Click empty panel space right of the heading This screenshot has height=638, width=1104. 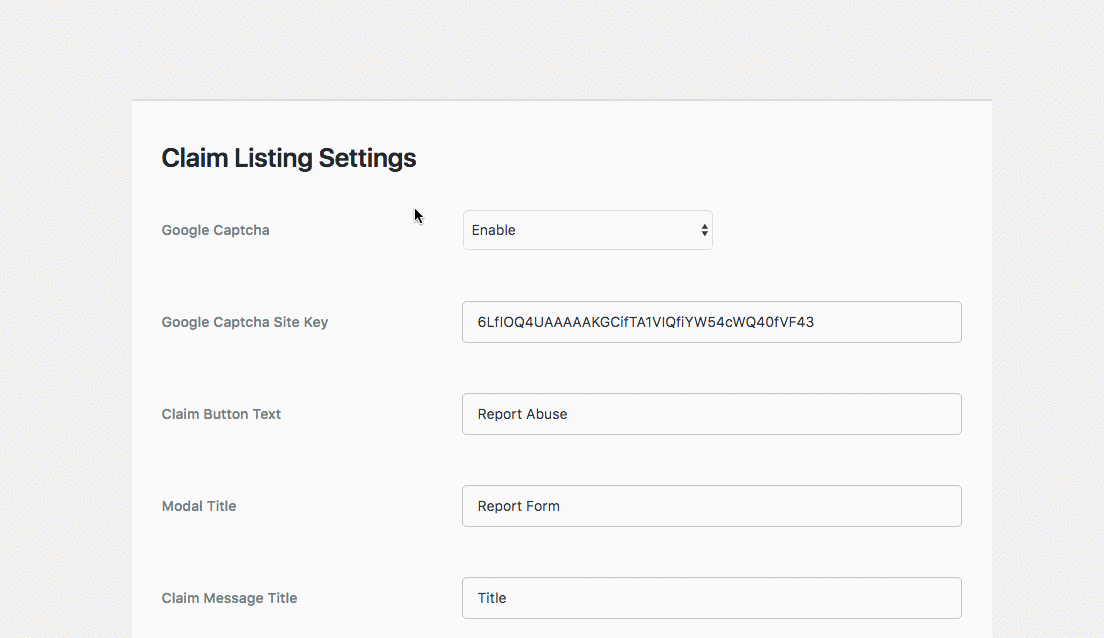coord(700,158)
